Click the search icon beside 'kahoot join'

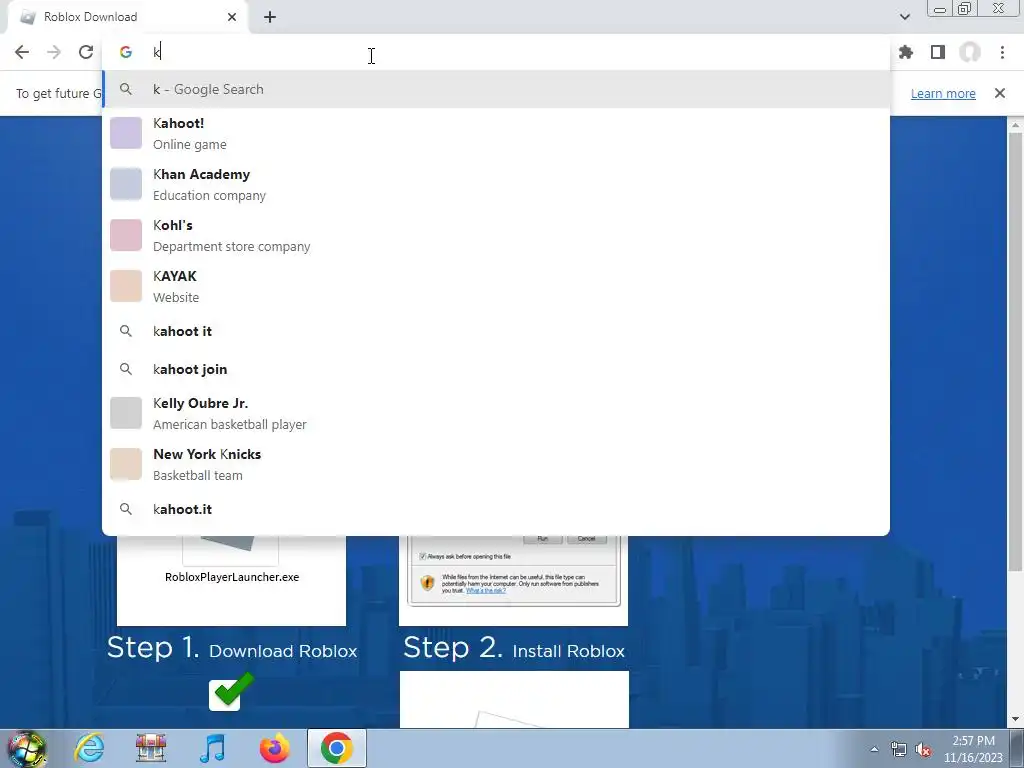(126, 369)
